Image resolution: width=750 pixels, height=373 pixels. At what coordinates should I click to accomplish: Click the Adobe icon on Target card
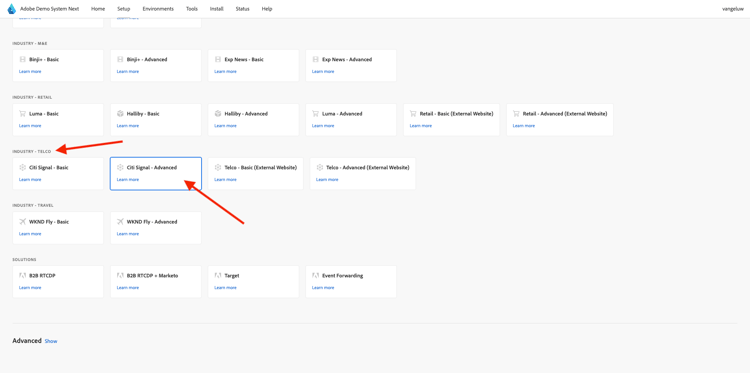[x=218, y=276]
